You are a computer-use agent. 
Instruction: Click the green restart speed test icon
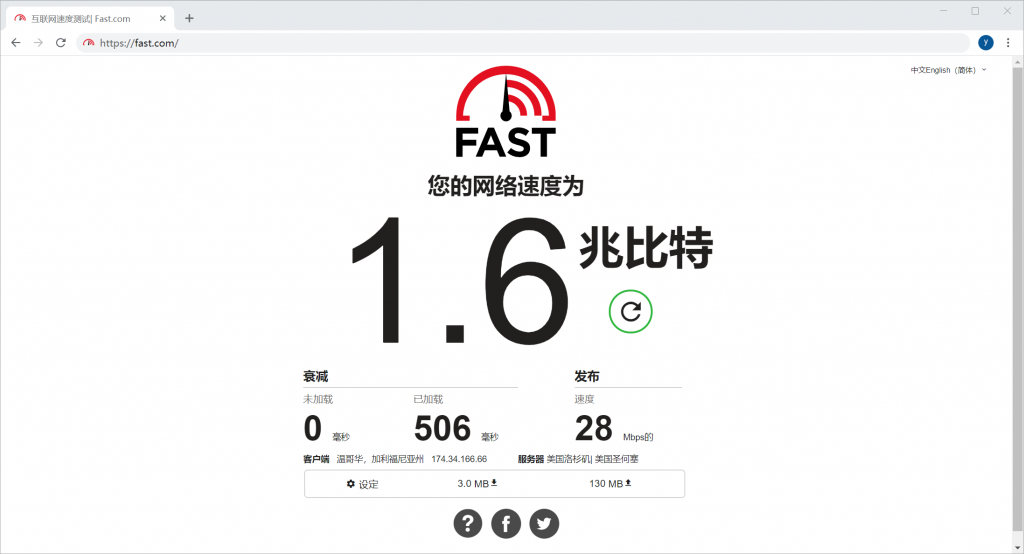pyautogui.click(x=630, y=312)
